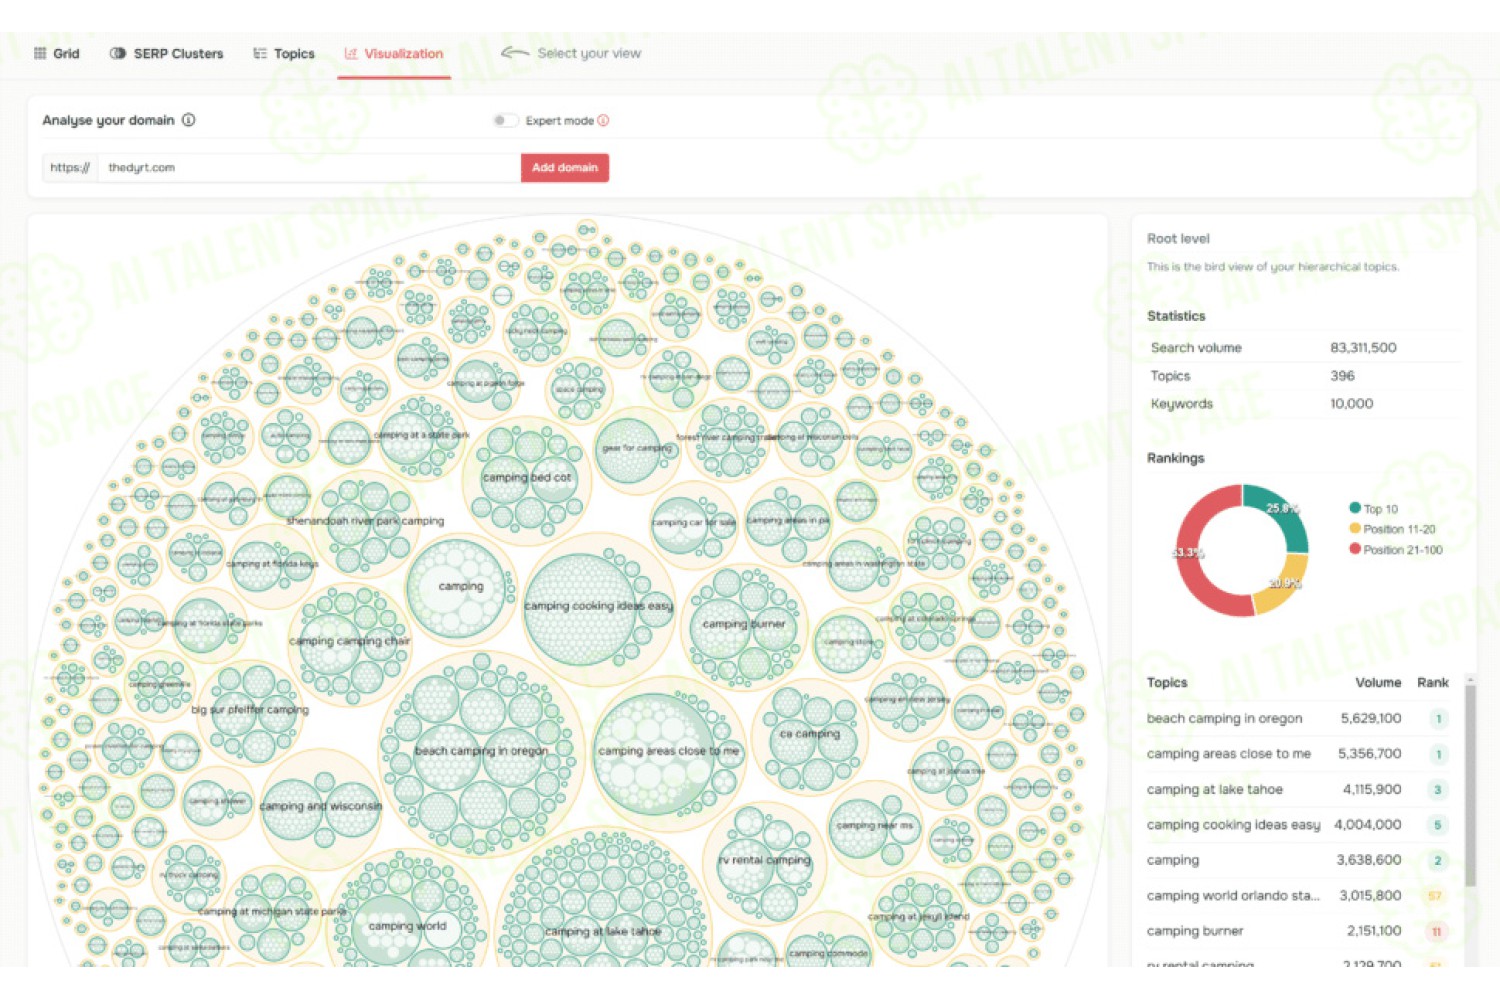Toggle Expert mode switch
This screenshot has width=1500, height=1000.
[505, 121]
